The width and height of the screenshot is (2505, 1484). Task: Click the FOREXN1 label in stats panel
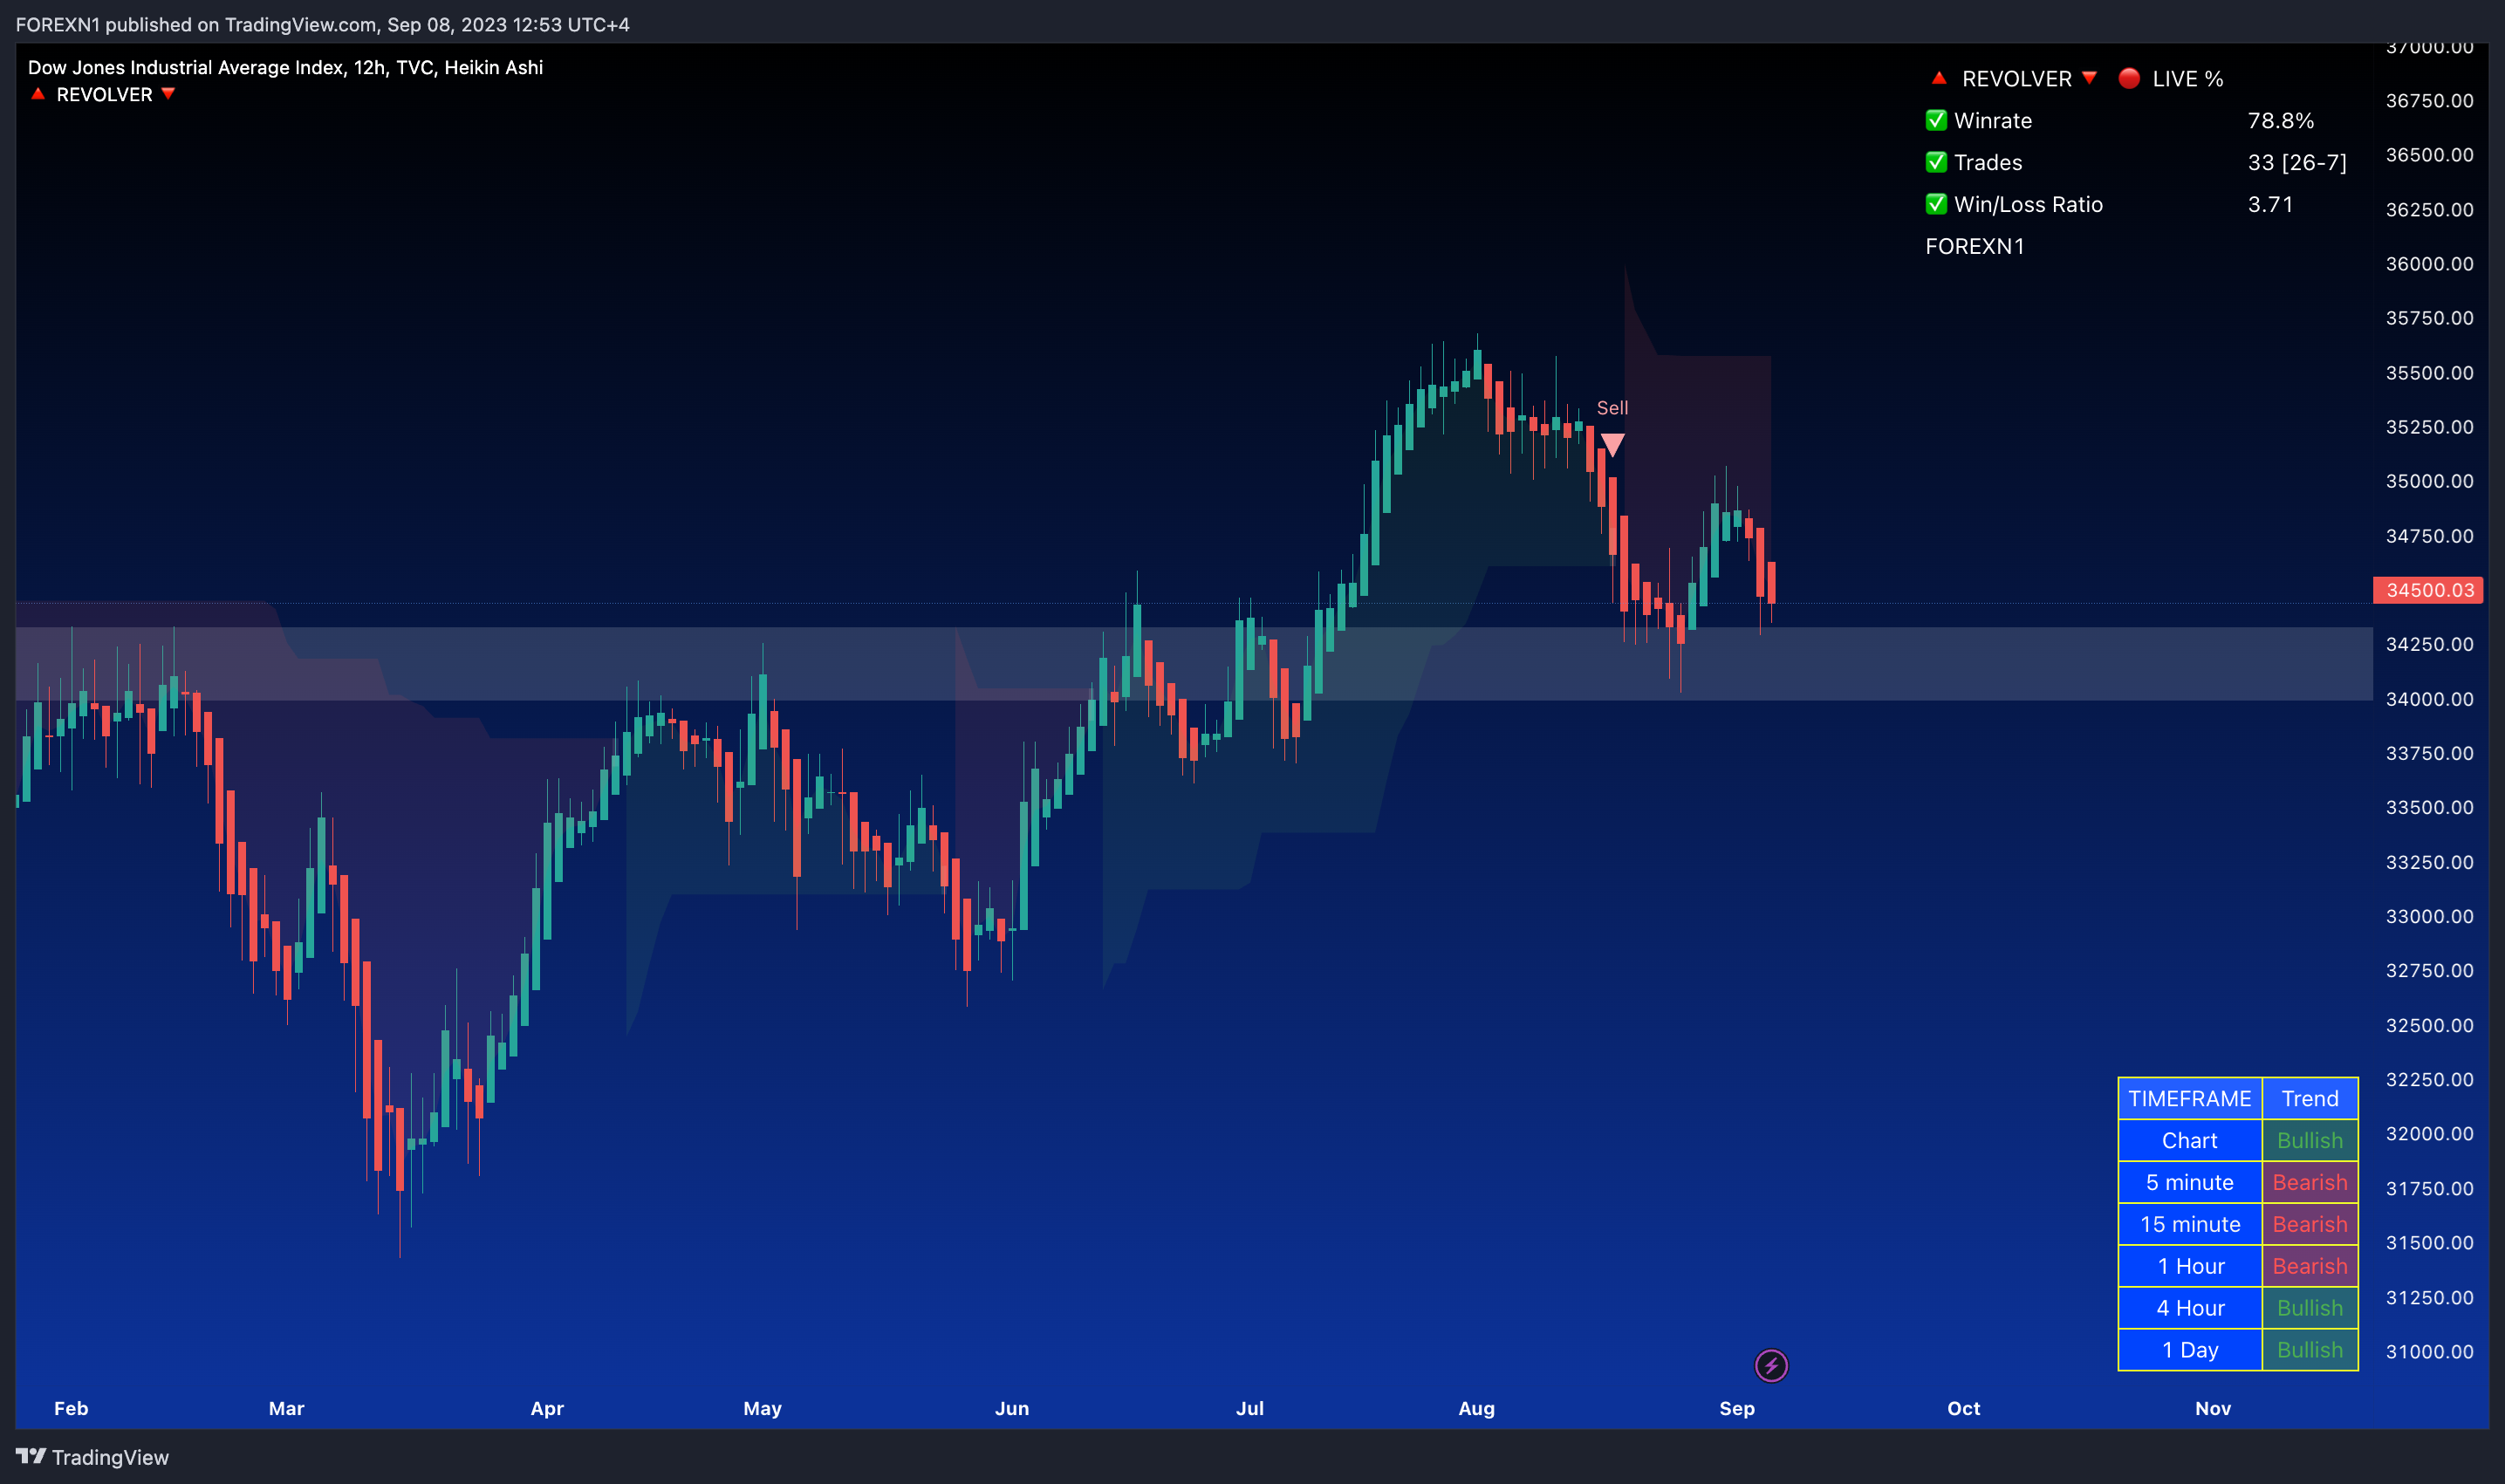(1974, 246)
